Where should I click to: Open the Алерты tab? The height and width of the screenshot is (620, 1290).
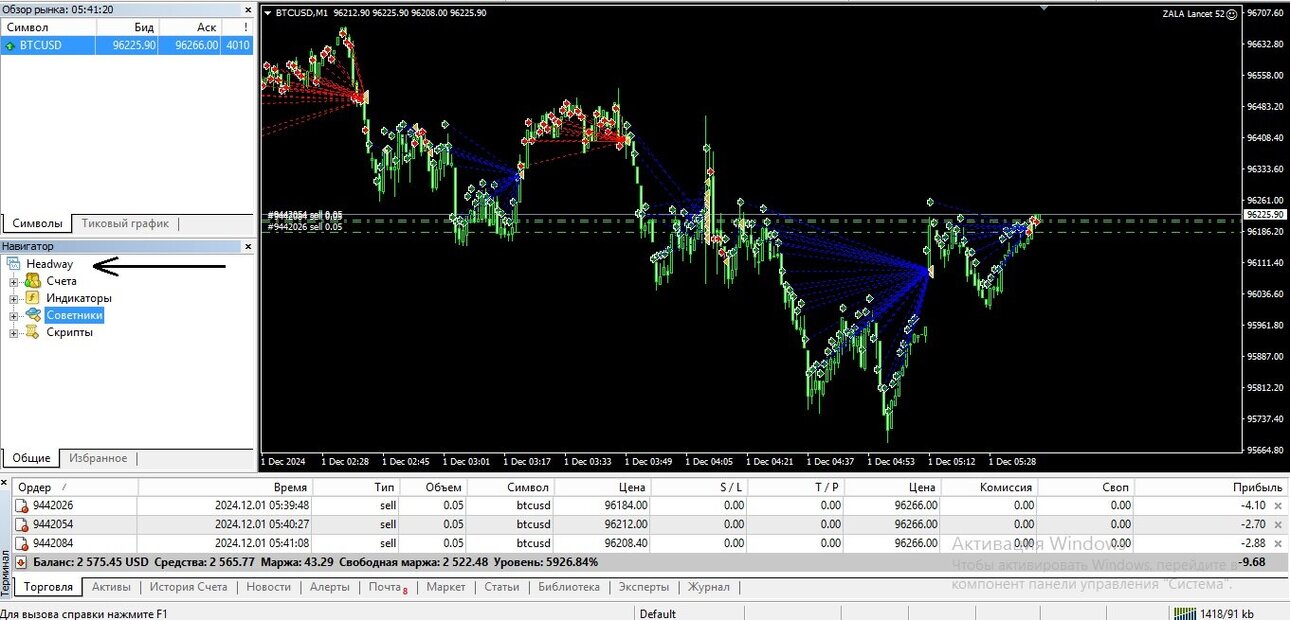click(x=329, y=587)
